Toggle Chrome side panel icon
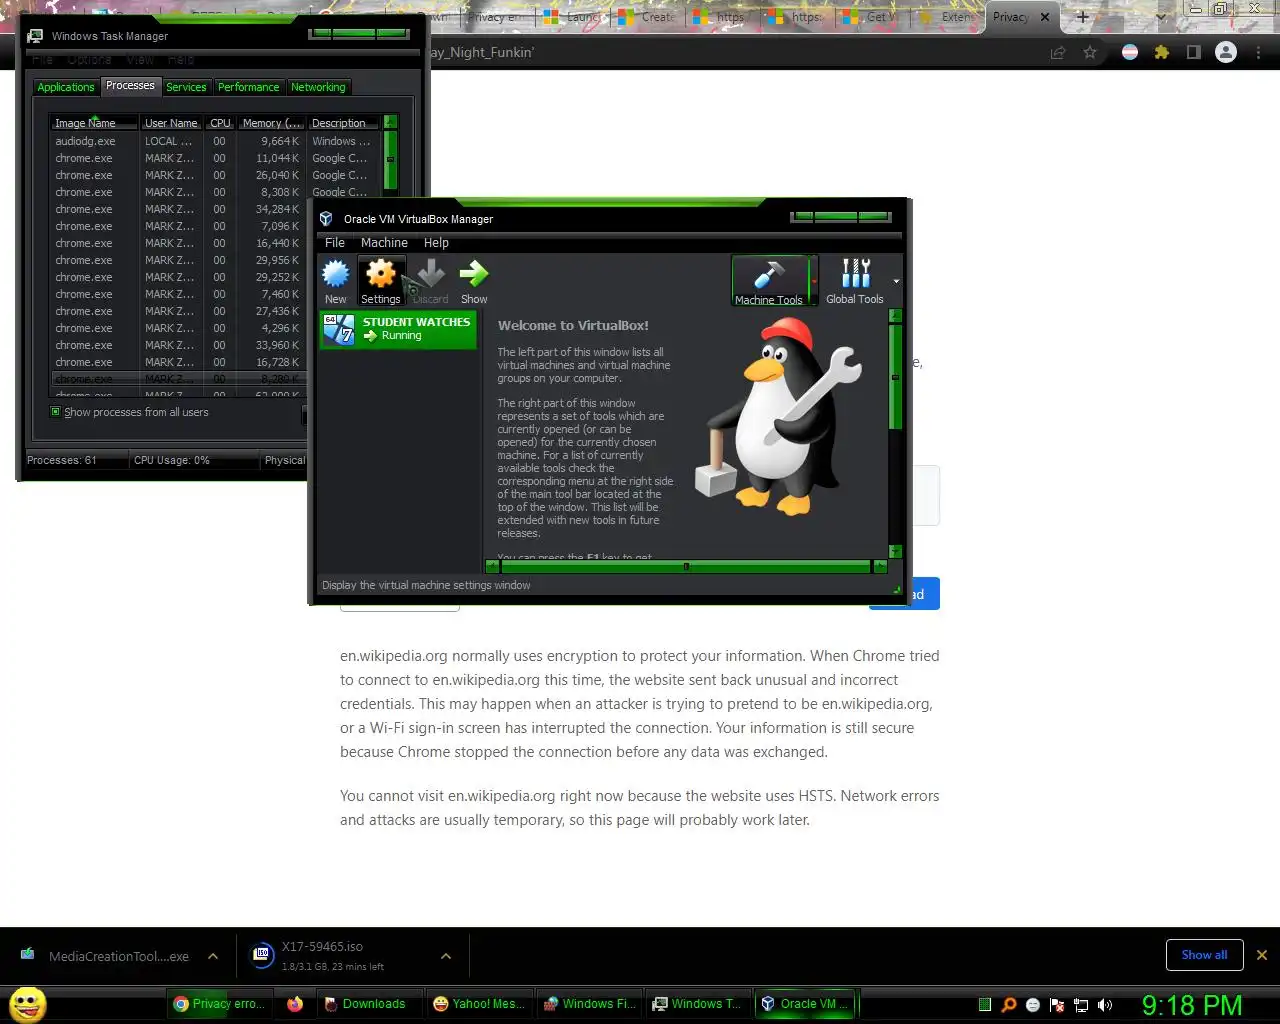This screenshot has width=1280, height=1024. [x=1193, y=52]
